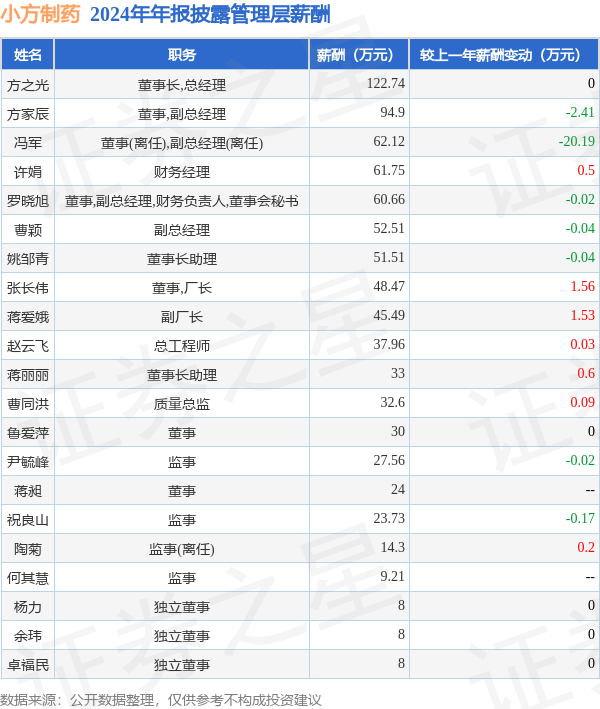Click the change value -20.19
This screenshot has height=709, width=600.
pyautogui.click(x=577, y=142)
